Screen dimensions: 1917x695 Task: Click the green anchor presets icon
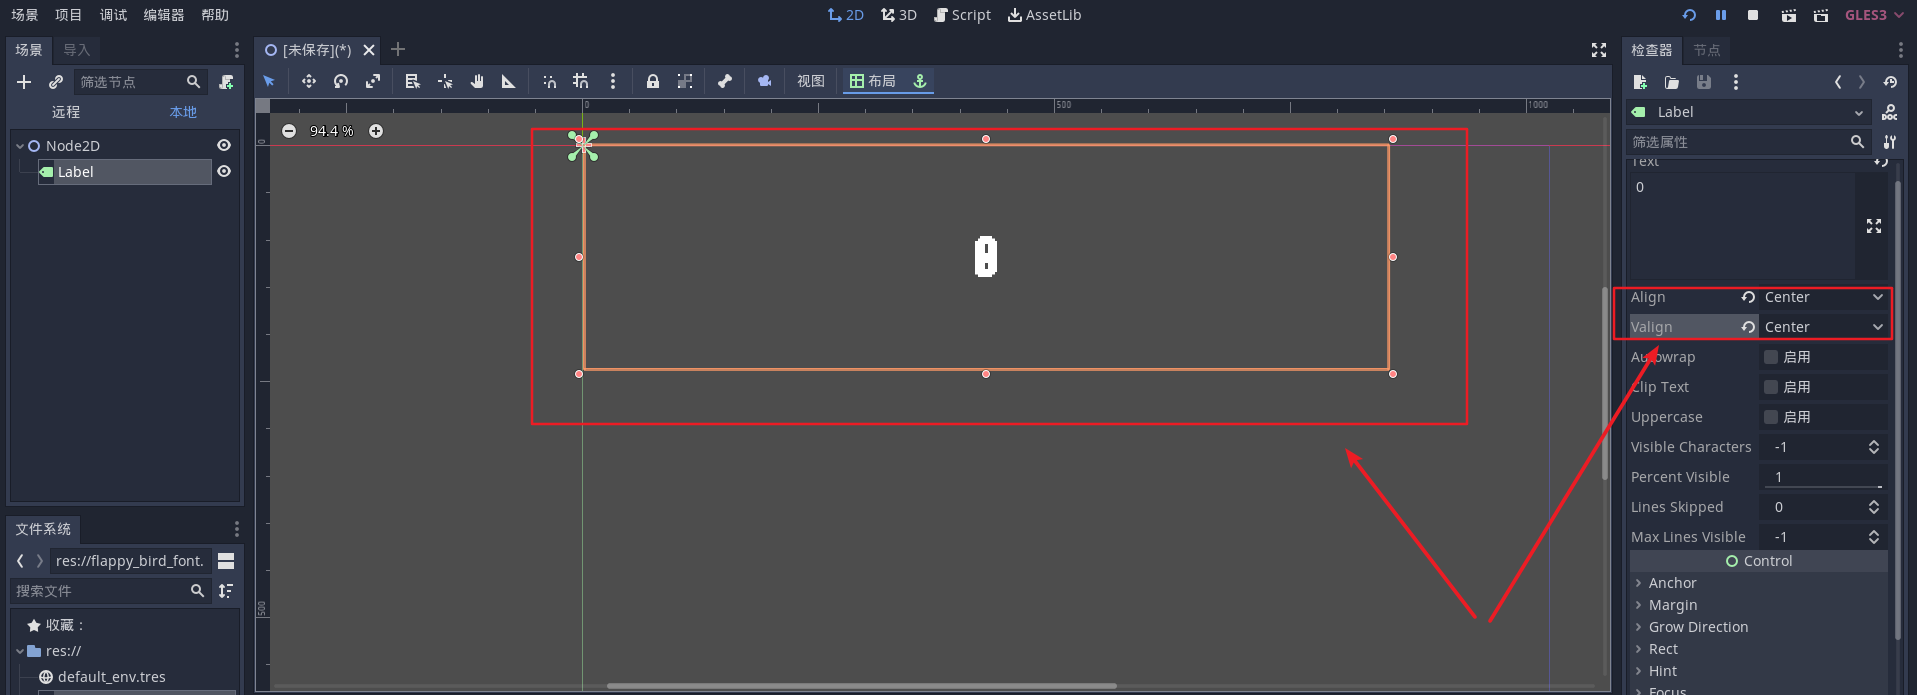(x=920, y=81)
